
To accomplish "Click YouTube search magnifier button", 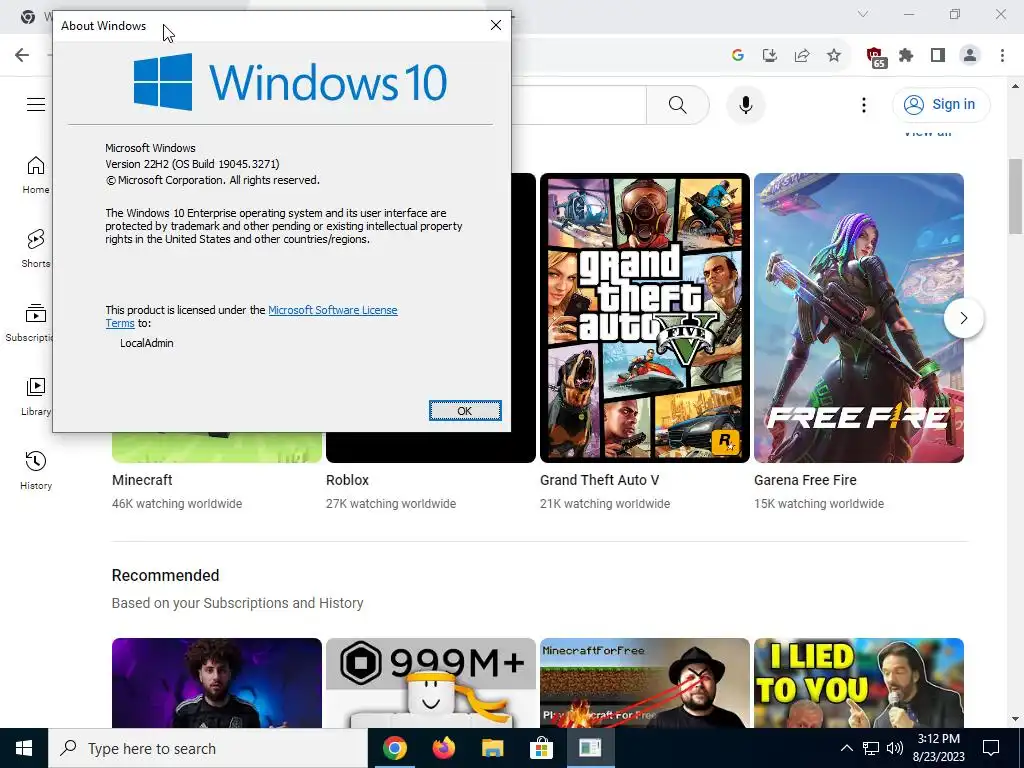I will 678,104.
